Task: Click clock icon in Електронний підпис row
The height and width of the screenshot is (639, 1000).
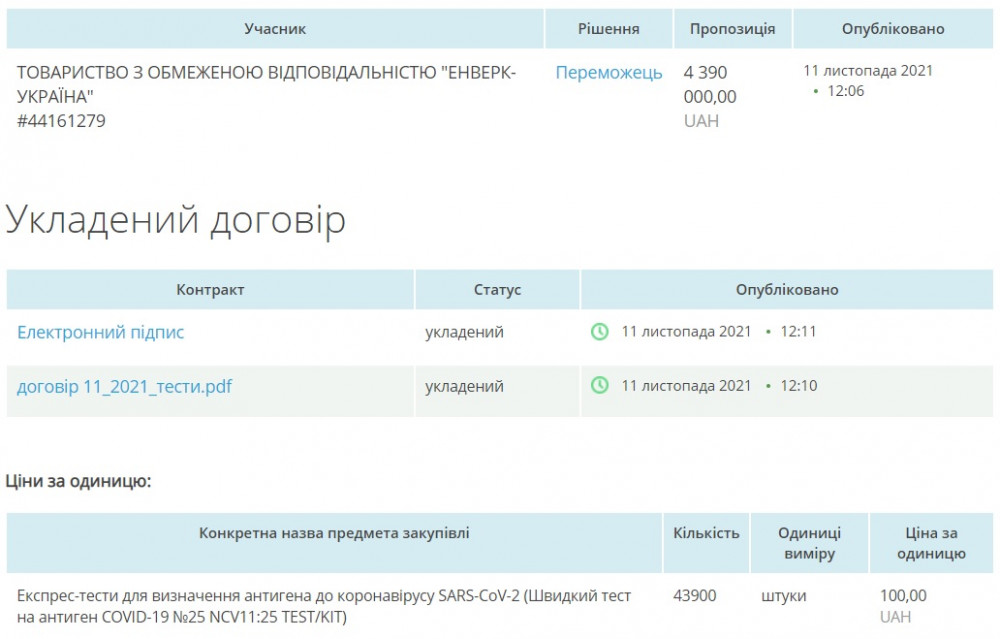Action: tap(600, 332)
